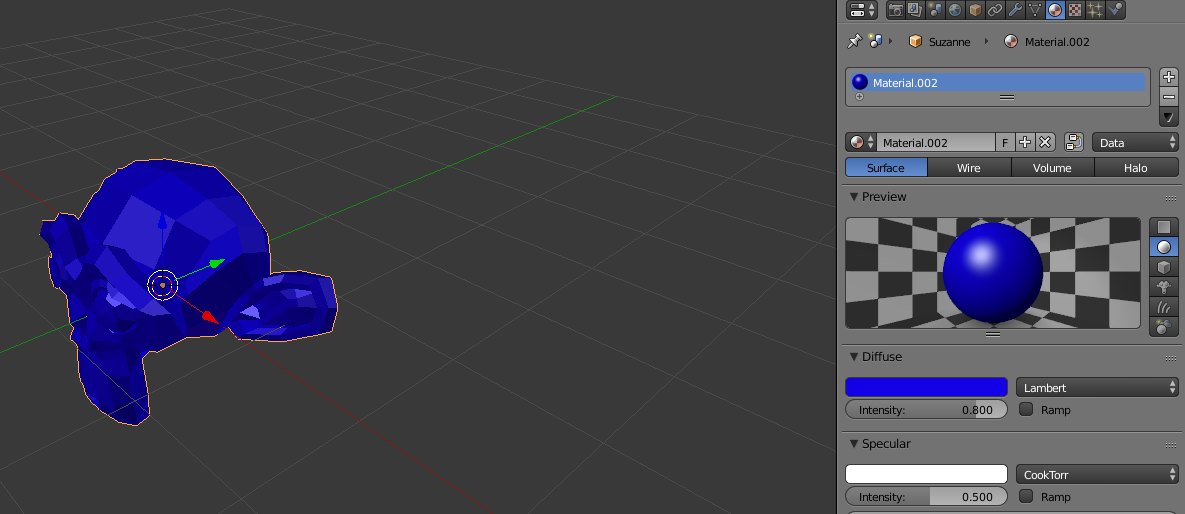Open the properties editor type selector
Viewport: 1185px width, 514px height.
862,10
